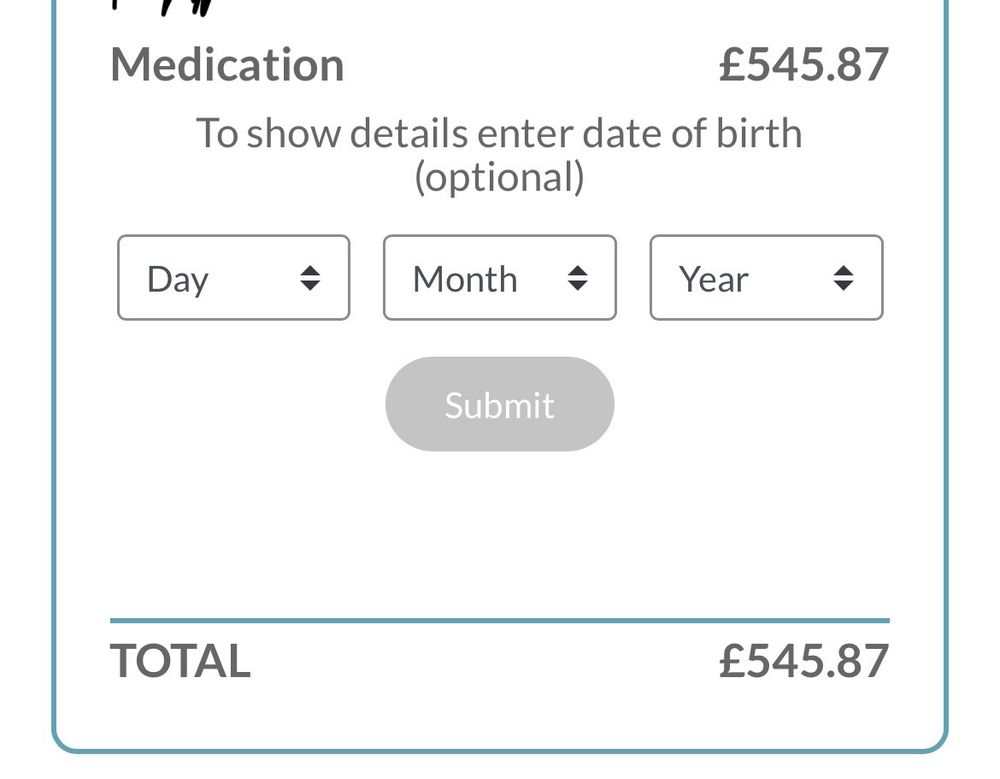1000x779 pixels.
Task: Click the Medication heading
Action: click(227, 65)
